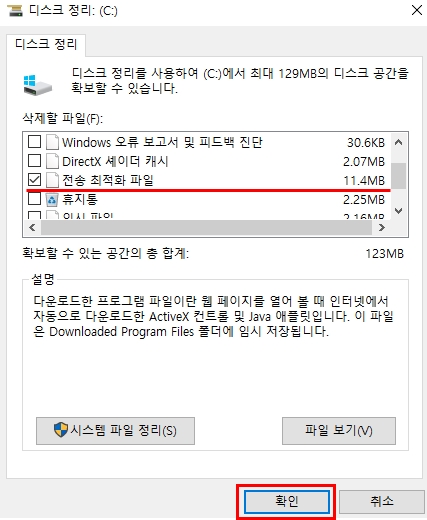This screenshot has height=520, width=427.
Task: Click the shield icon on 시스템 파일 정리 button
Action: point(61,430)
